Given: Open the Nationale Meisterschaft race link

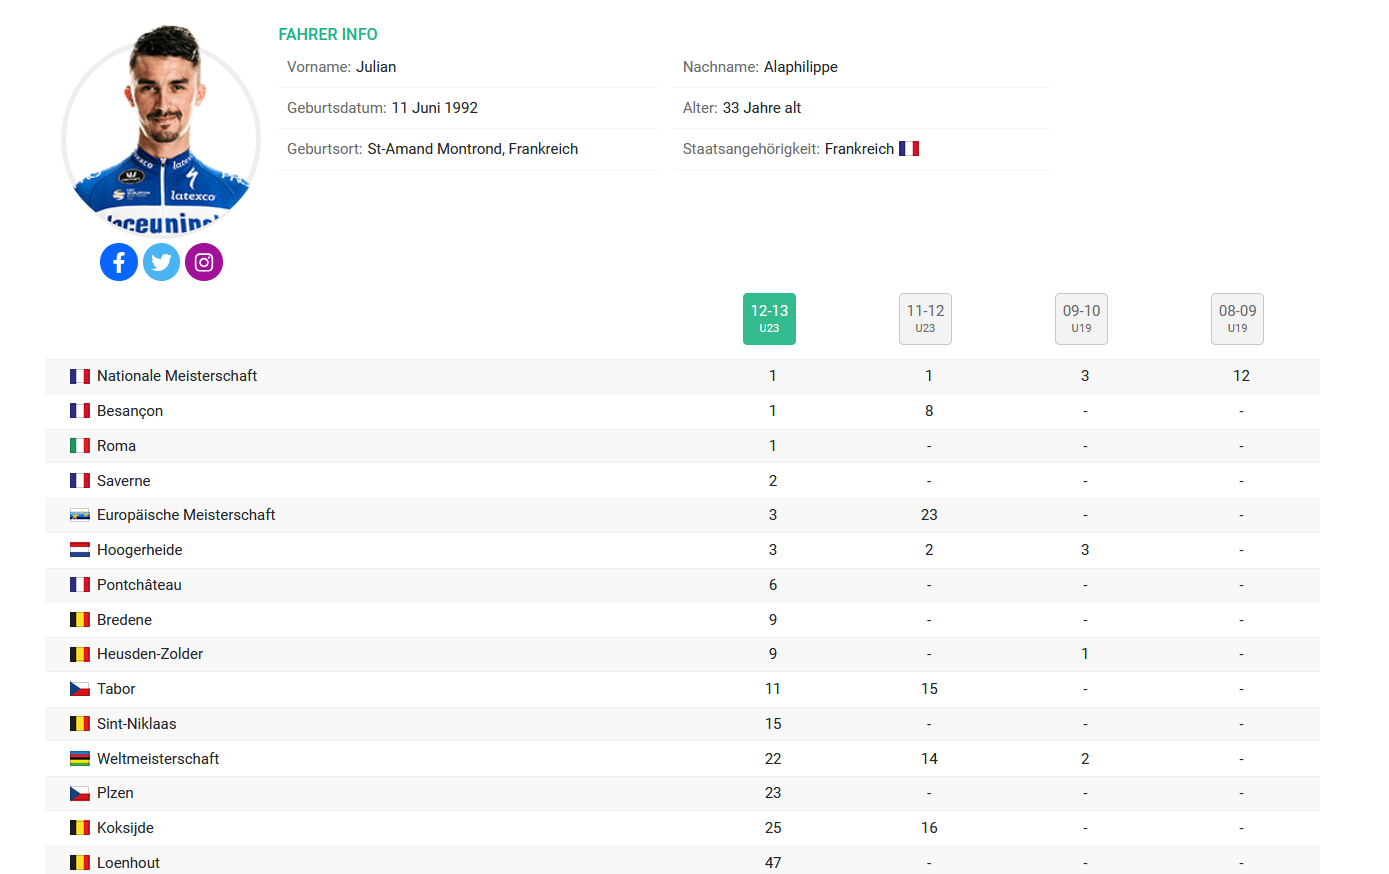Looking at the screenshot, I should tap(176, 376).
